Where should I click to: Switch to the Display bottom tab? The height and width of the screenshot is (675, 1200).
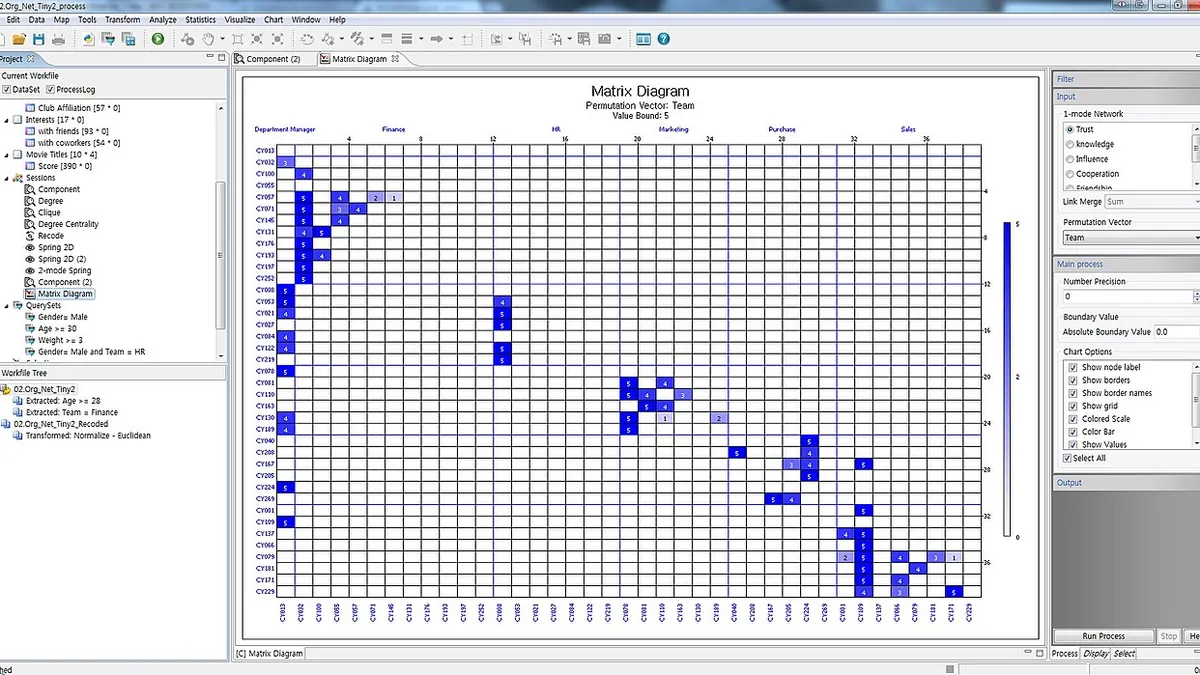[x=1096, y=654]
